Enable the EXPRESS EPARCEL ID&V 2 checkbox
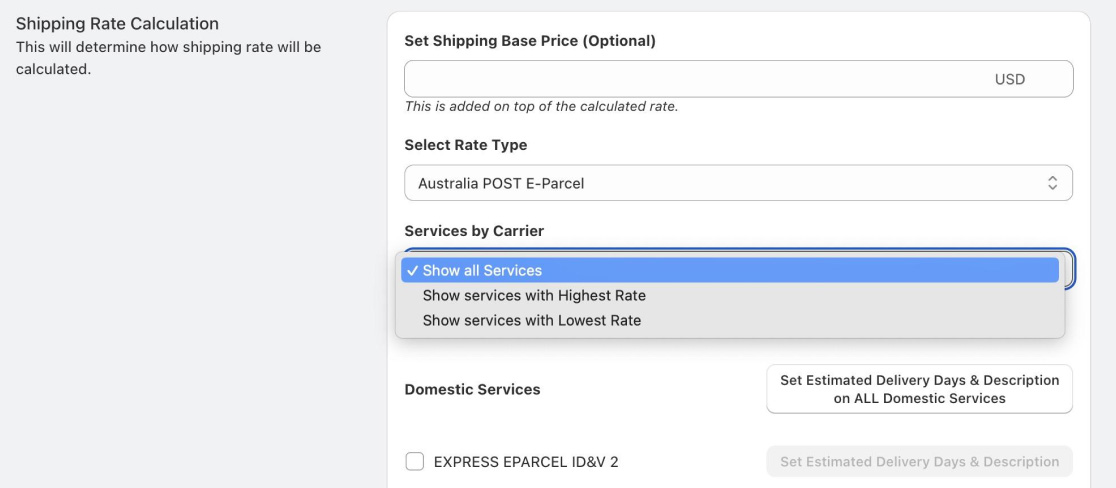 [x=414, y=462]
